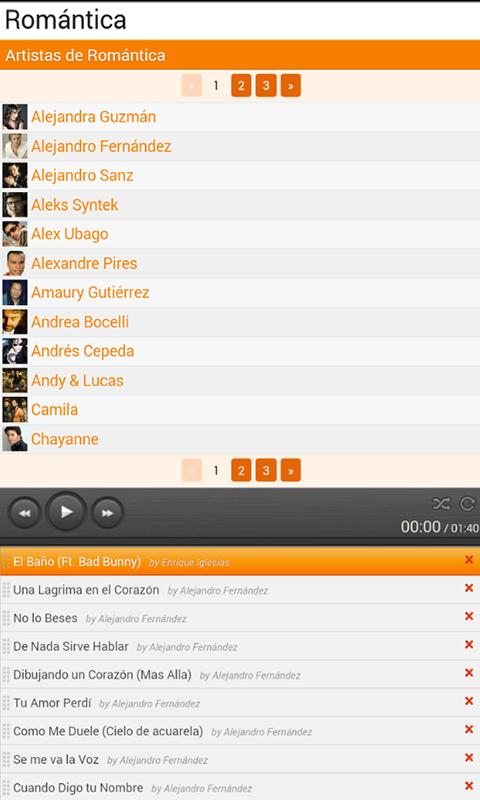Select song De Nada Sirve Hablar
The height and width of the screenshot is (800, 480).
70,646
